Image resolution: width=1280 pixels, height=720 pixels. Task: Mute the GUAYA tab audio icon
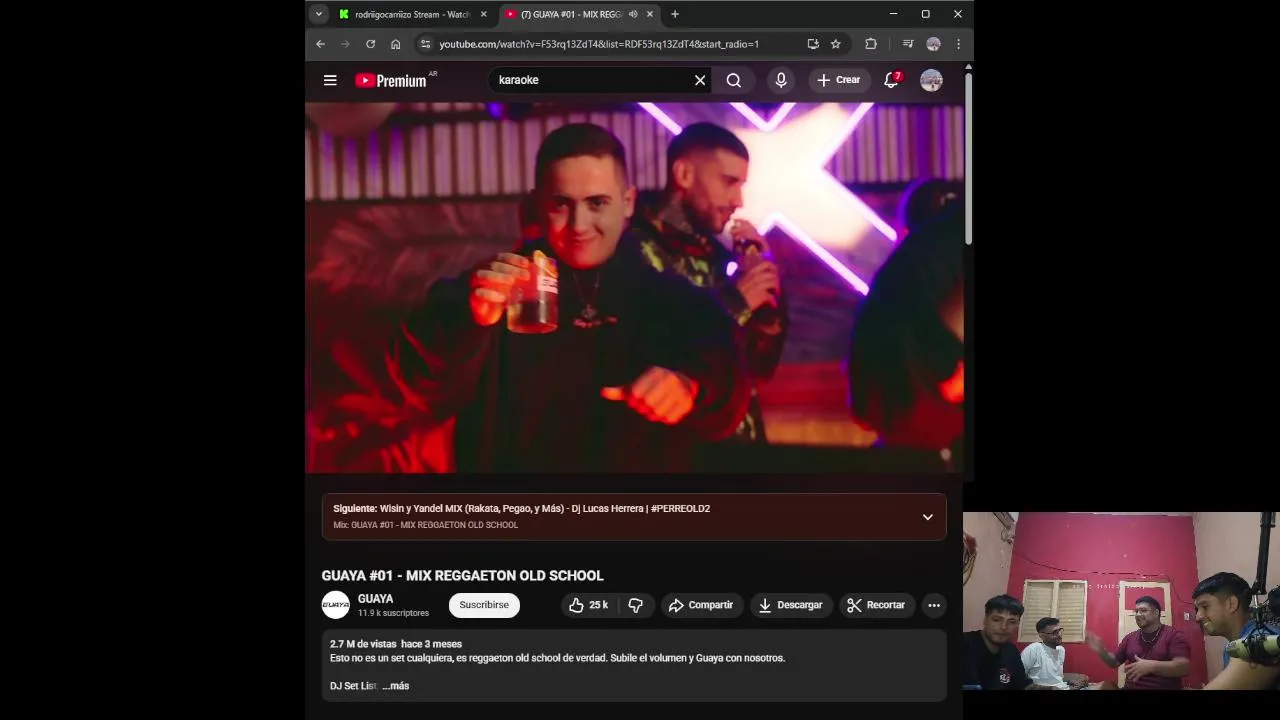[633, 14]
